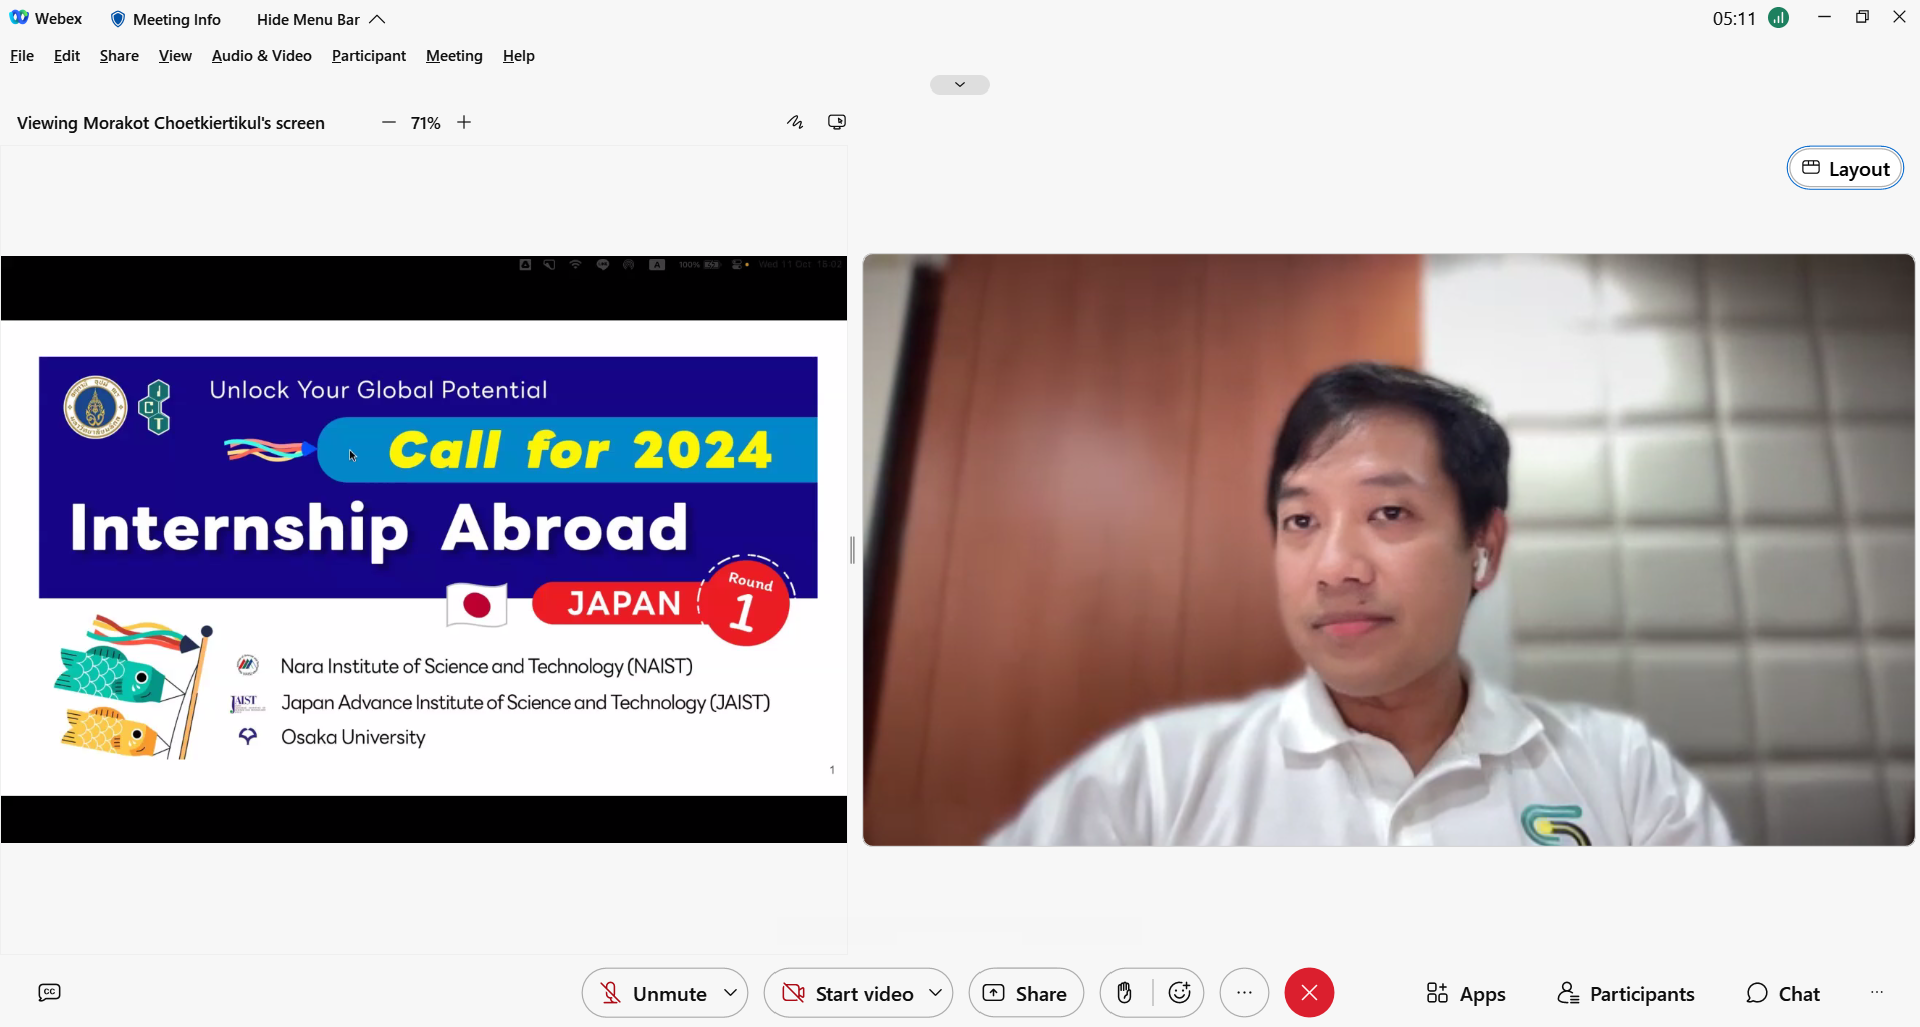
Task: Click the pop-out shared screen icon
Action: pyautogui.click(x=837, y=122)
